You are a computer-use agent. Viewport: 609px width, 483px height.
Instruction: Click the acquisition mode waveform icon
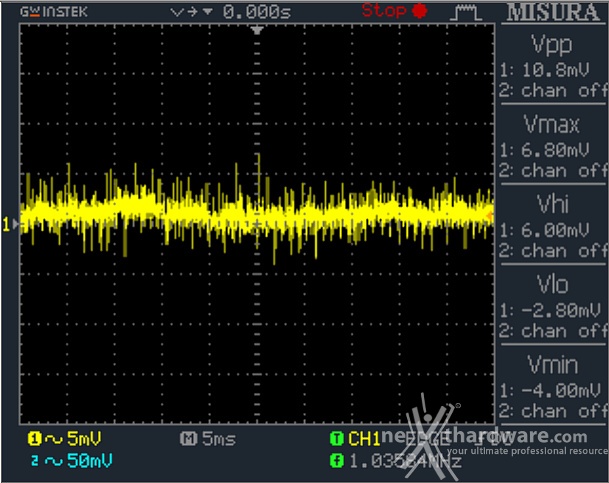[x=466, y=12]
